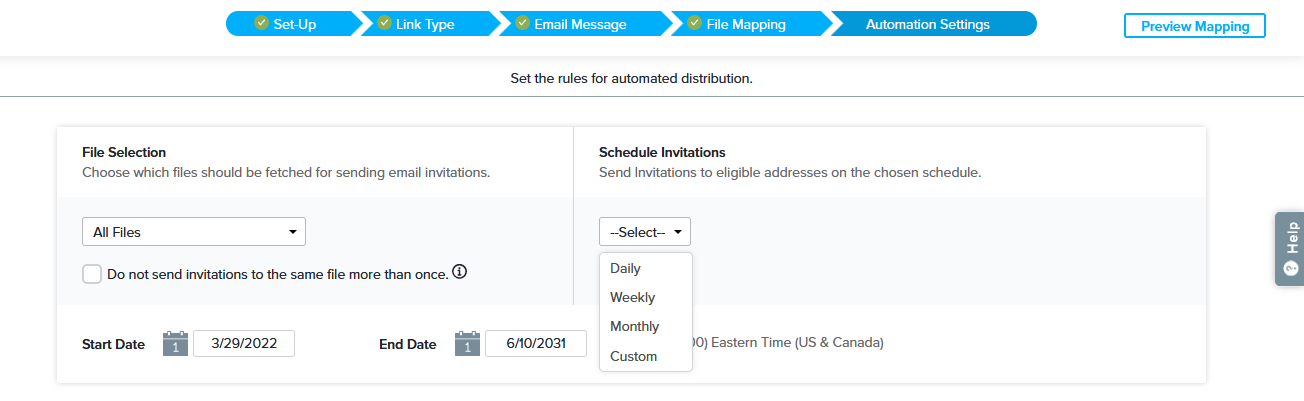
Task: Click the Email Message checkmark icon
Action: point(522,23)
